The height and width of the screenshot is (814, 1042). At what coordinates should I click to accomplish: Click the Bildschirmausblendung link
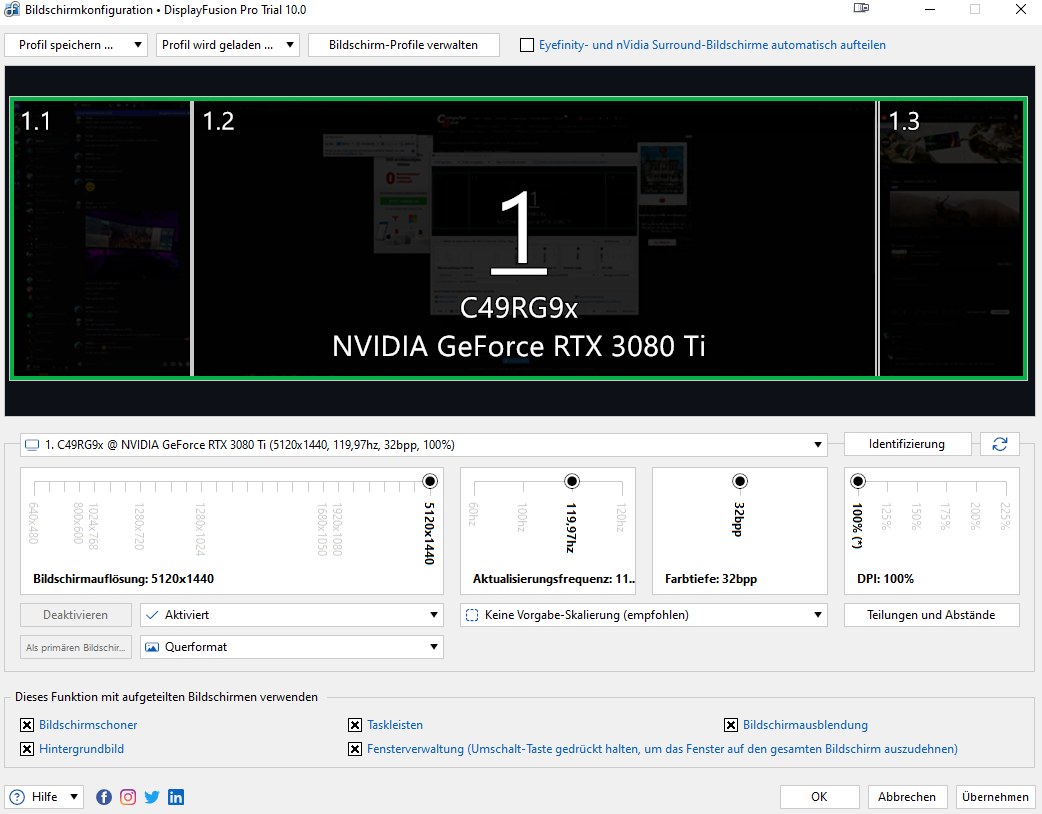click(805, 725)
